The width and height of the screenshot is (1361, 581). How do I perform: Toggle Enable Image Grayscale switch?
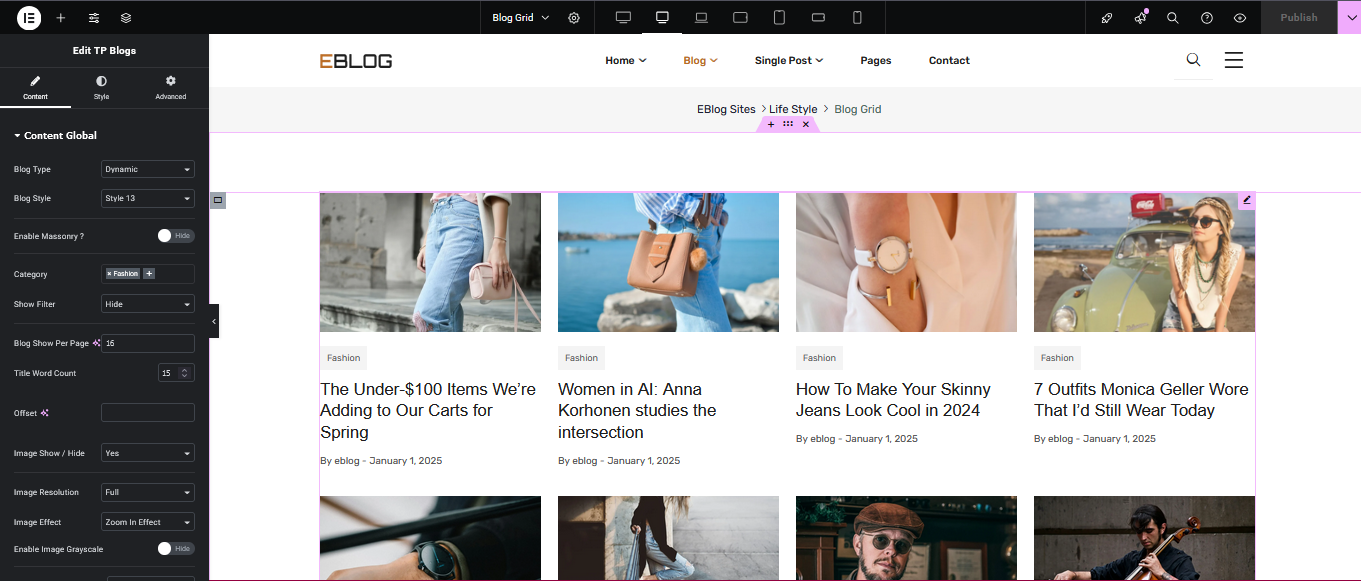pyautogui.click(x=176, y=549)
